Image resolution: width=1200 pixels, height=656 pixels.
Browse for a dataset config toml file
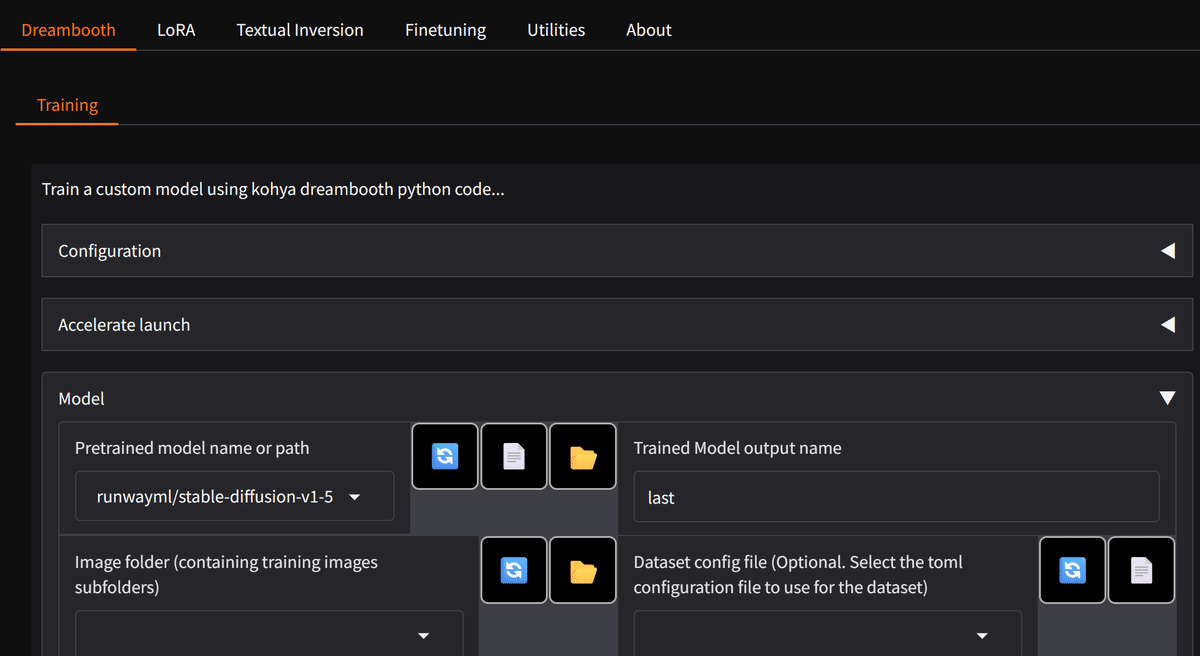(1141, 571)
